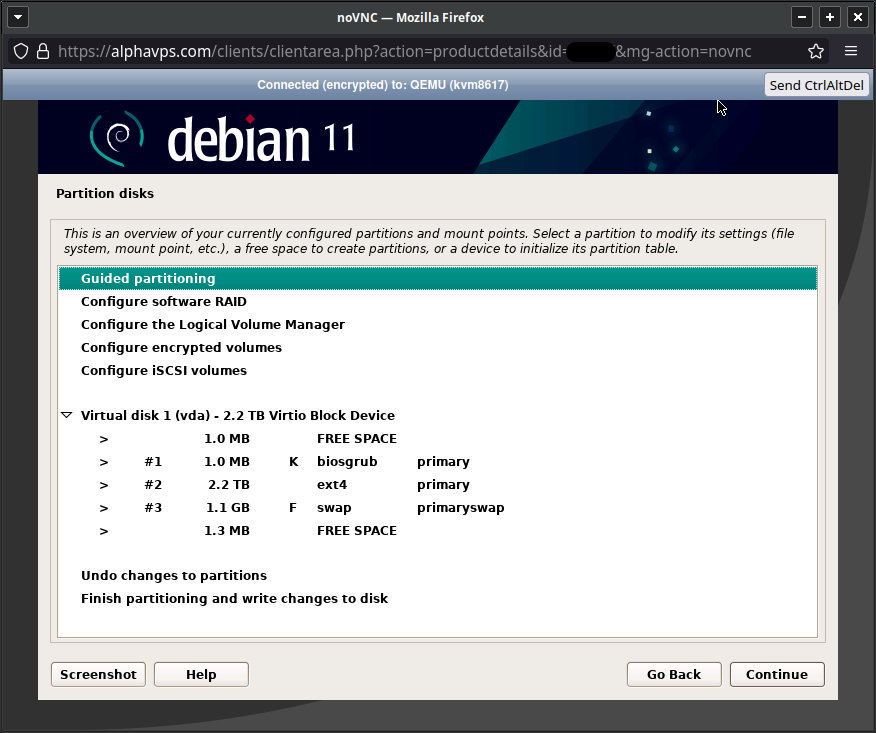
Task: Click the arrow beside partition #2
Action: tap(104, 485)
